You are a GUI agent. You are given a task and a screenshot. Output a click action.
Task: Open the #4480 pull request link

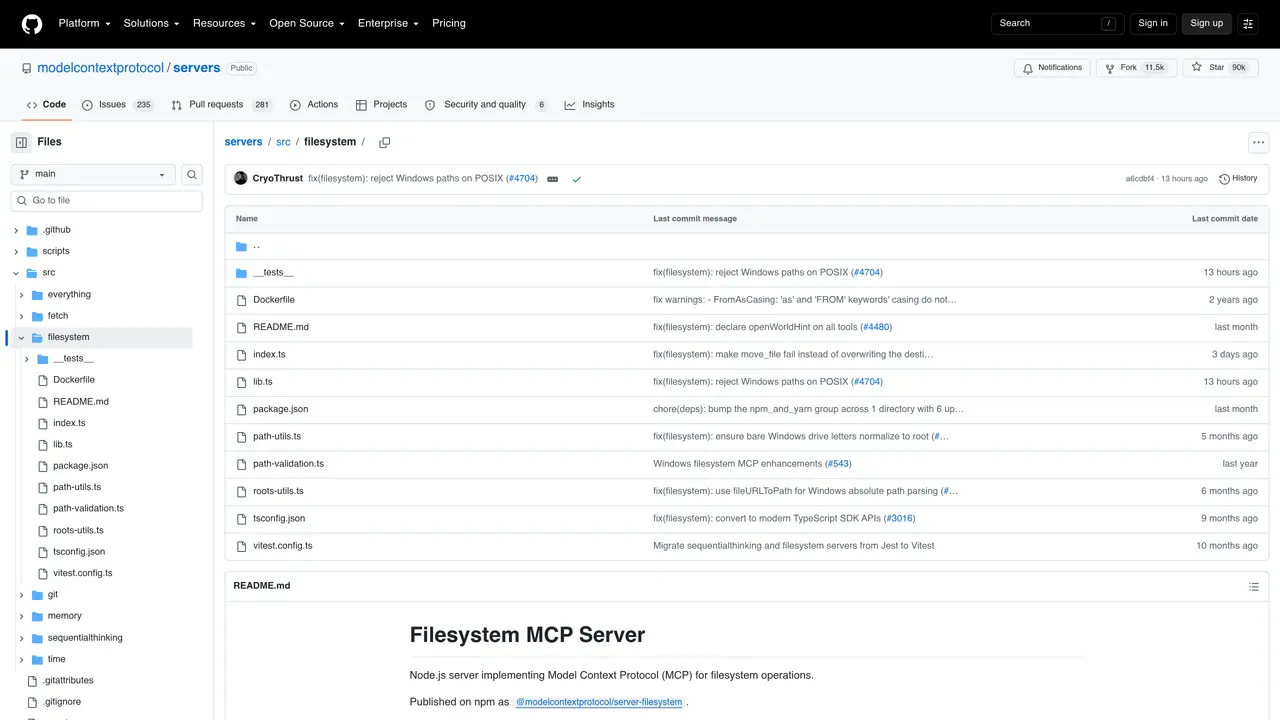tap(876, 327)
